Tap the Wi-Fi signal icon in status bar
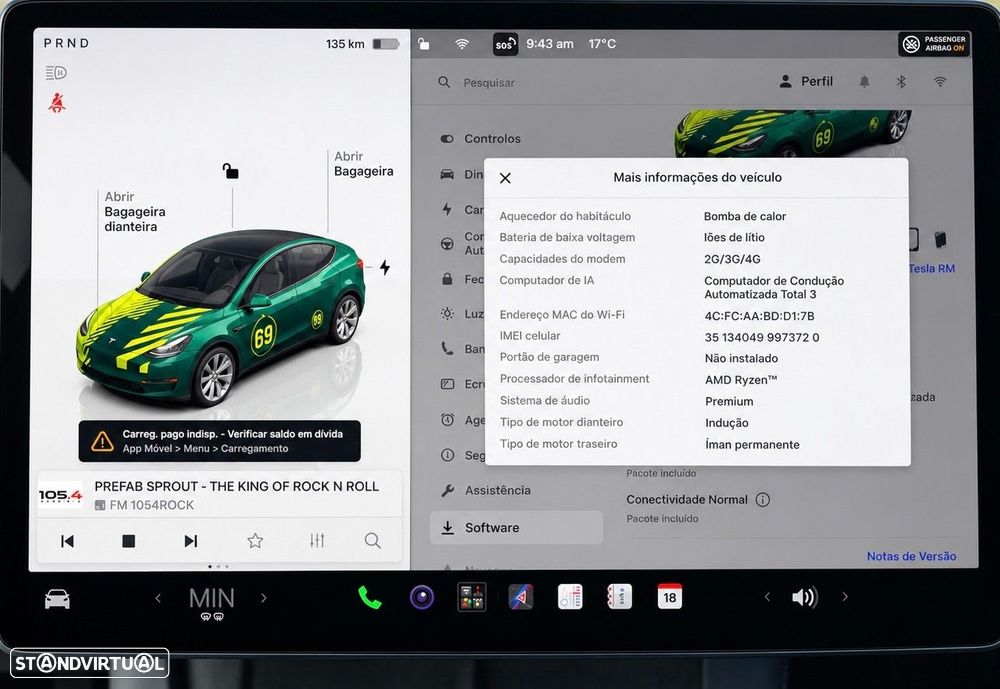The width and height of the screenshot is (1000, 689). click(462, 43)
